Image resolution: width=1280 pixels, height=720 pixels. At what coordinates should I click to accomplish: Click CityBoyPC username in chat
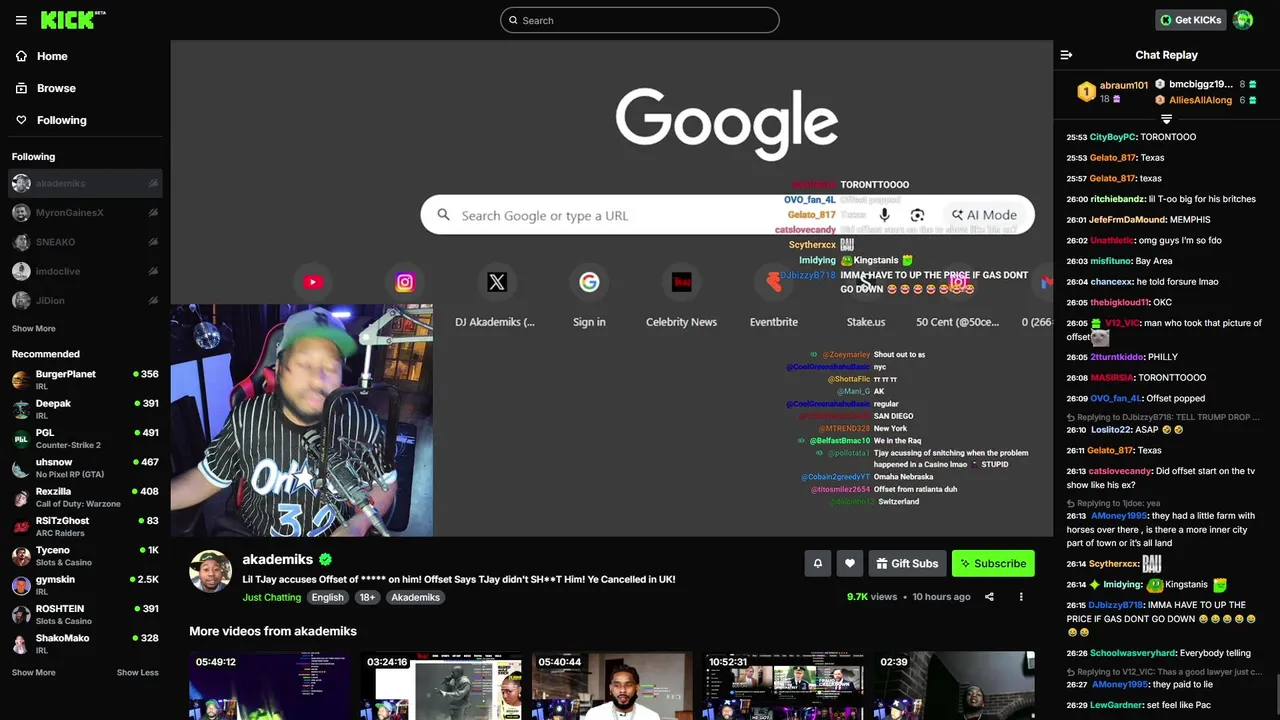(x=1113, y=137)
